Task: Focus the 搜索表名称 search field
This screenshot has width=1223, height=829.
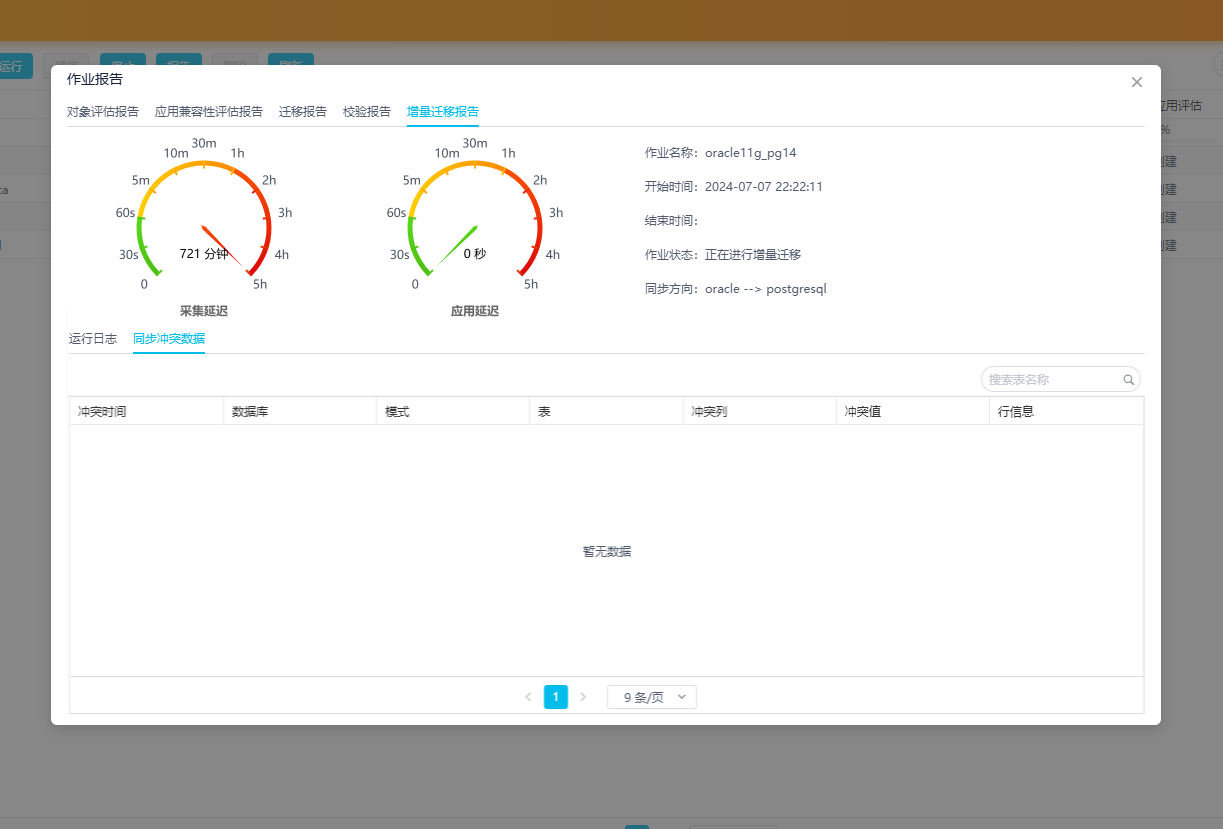Action: pos(1061,379)
